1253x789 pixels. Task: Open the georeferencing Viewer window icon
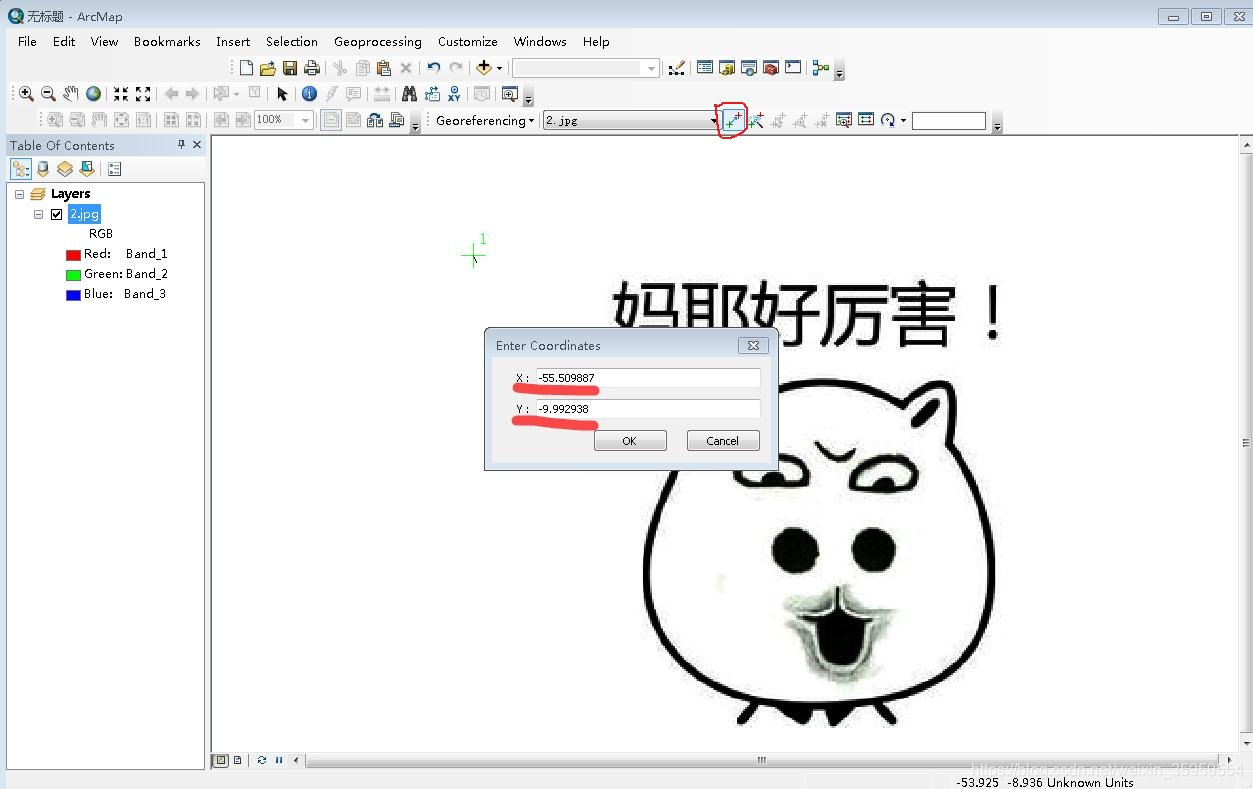pos(844,120)
